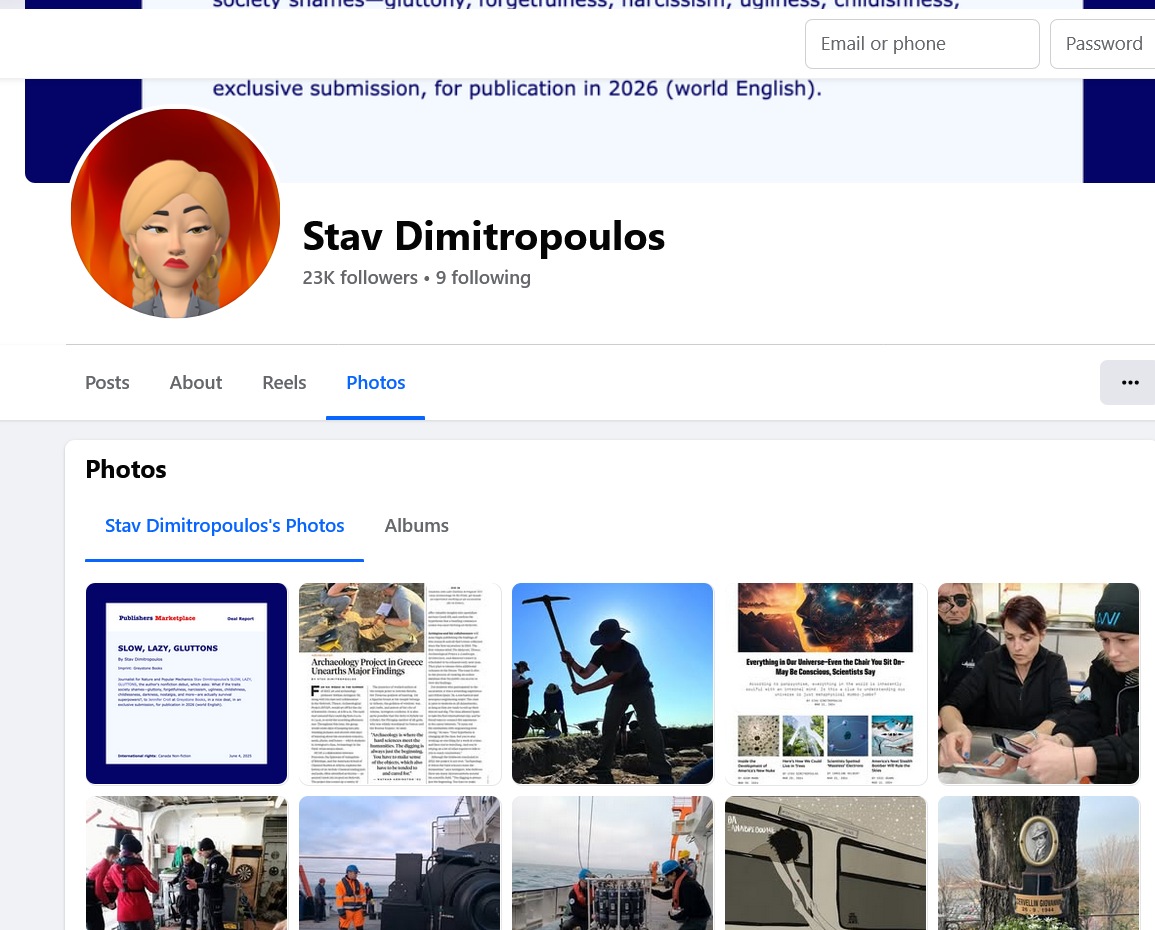Focus the Email or phone field
This screenshot has height=930, width=1155.
click(x=922, y=44)
